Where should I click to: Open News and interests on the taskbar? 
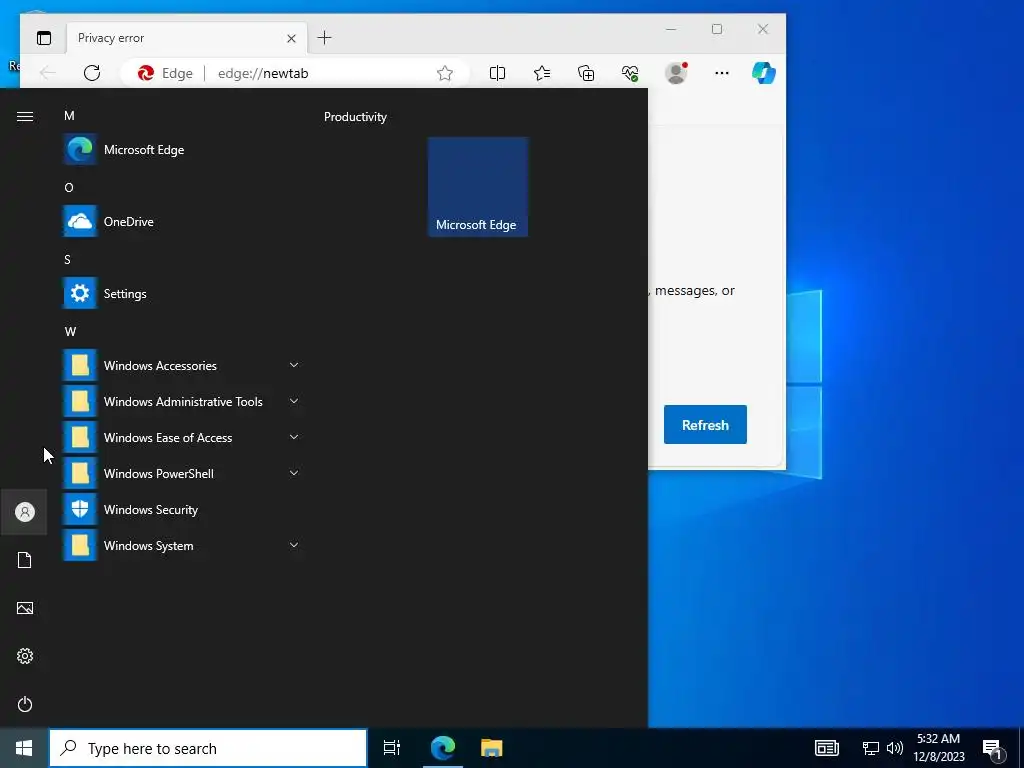point(827,748)
